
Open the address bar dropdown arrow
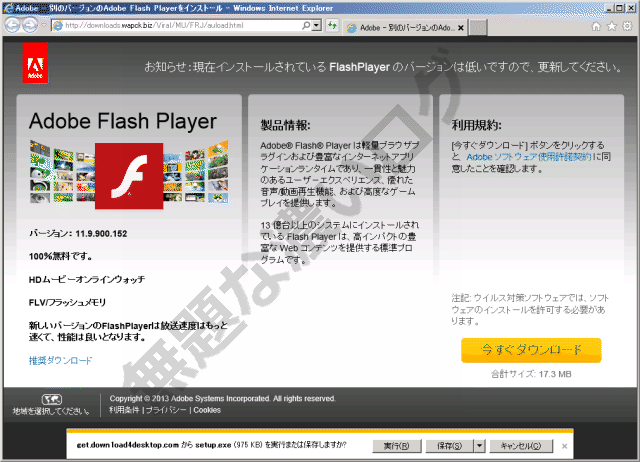316,25
